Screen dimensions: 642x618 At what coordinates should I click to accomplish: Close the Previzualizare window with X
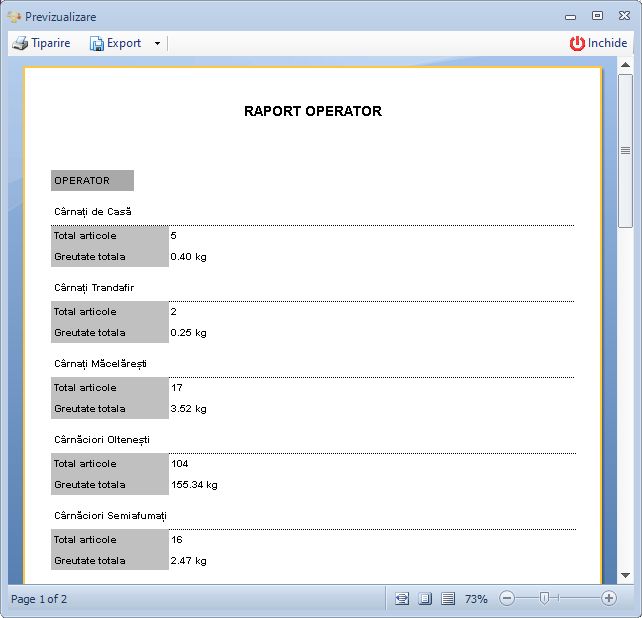624,16
